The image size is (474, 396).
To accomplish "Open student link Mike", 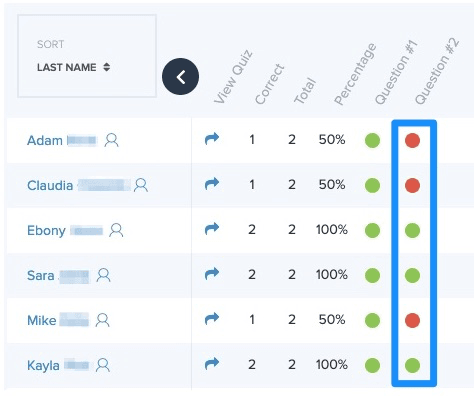I will tap(42, 321).
